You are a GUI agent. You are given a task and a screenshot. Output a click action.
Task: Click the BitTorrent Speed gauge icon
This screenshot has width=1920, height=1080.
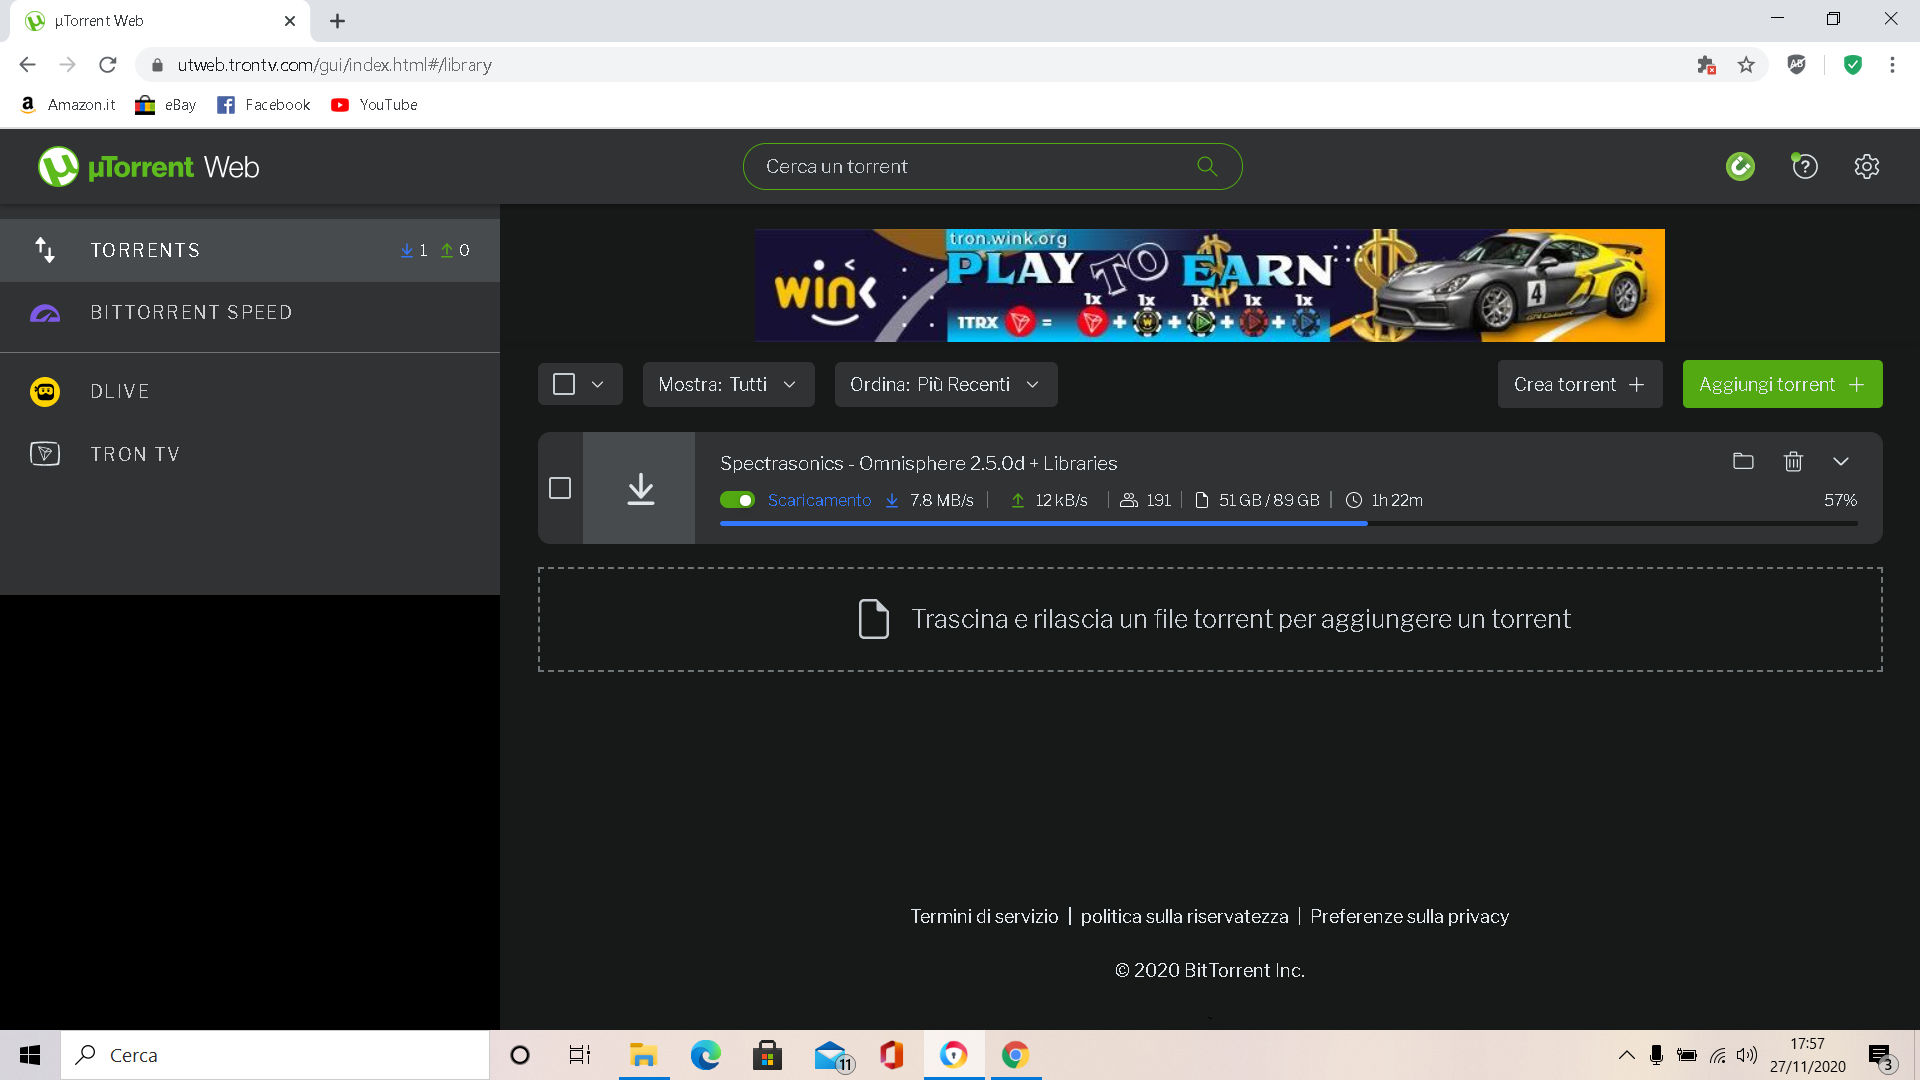click(45, 313)
